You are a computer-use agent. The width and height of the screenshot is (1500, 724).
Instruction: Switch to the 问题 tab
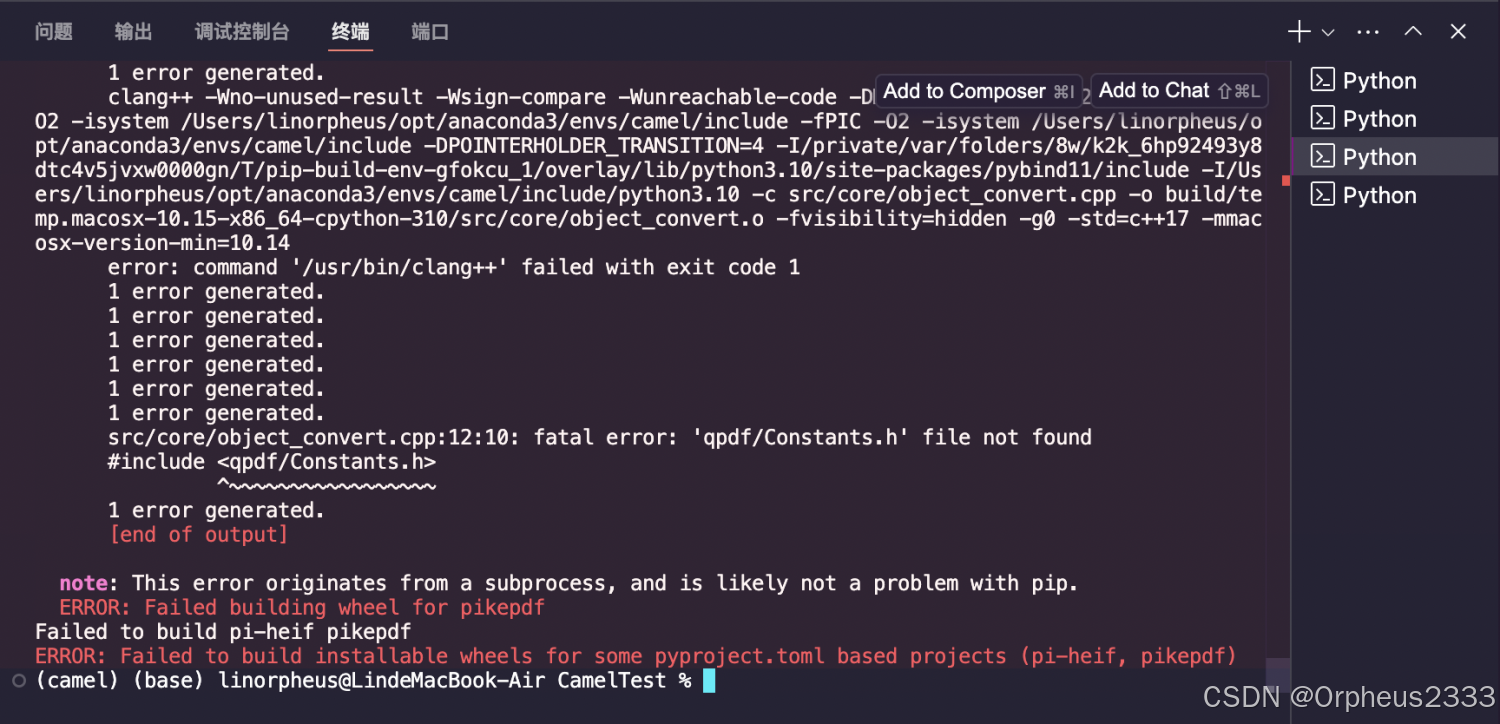pyautogui.click(x=53, y=31)
